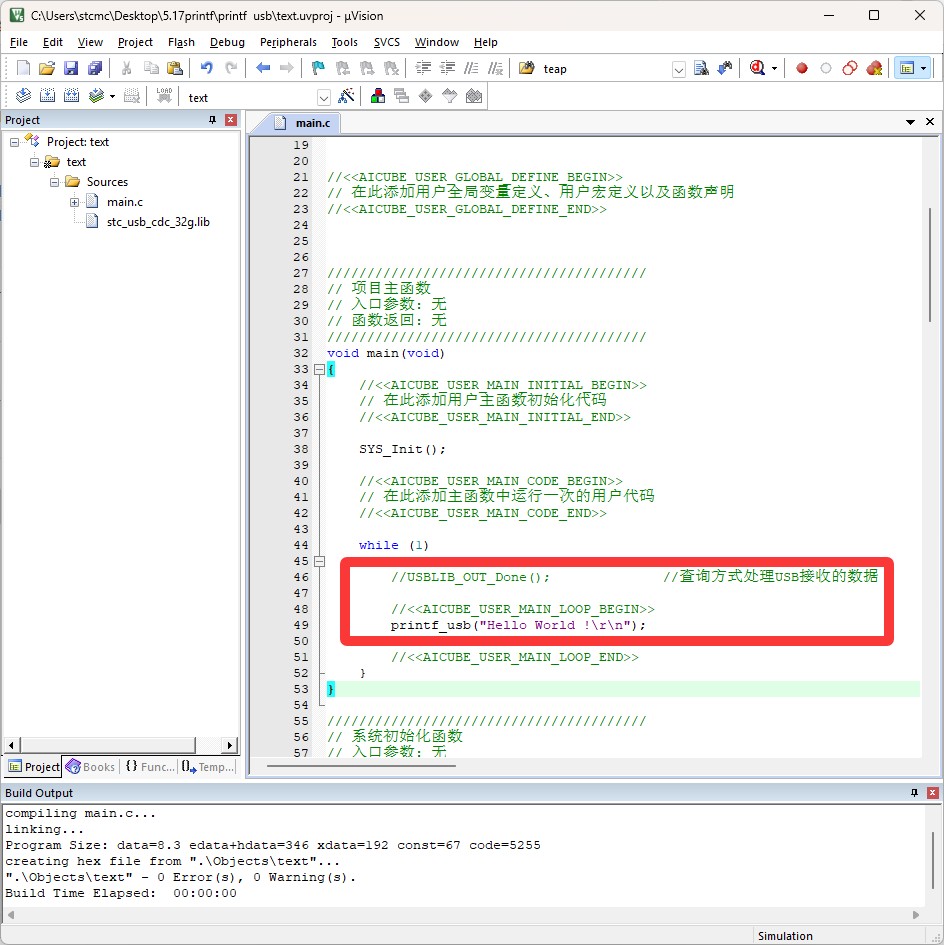Click the Indent selection icon
The width and height of the screenshot is (944, 945).
pos(423,68)
